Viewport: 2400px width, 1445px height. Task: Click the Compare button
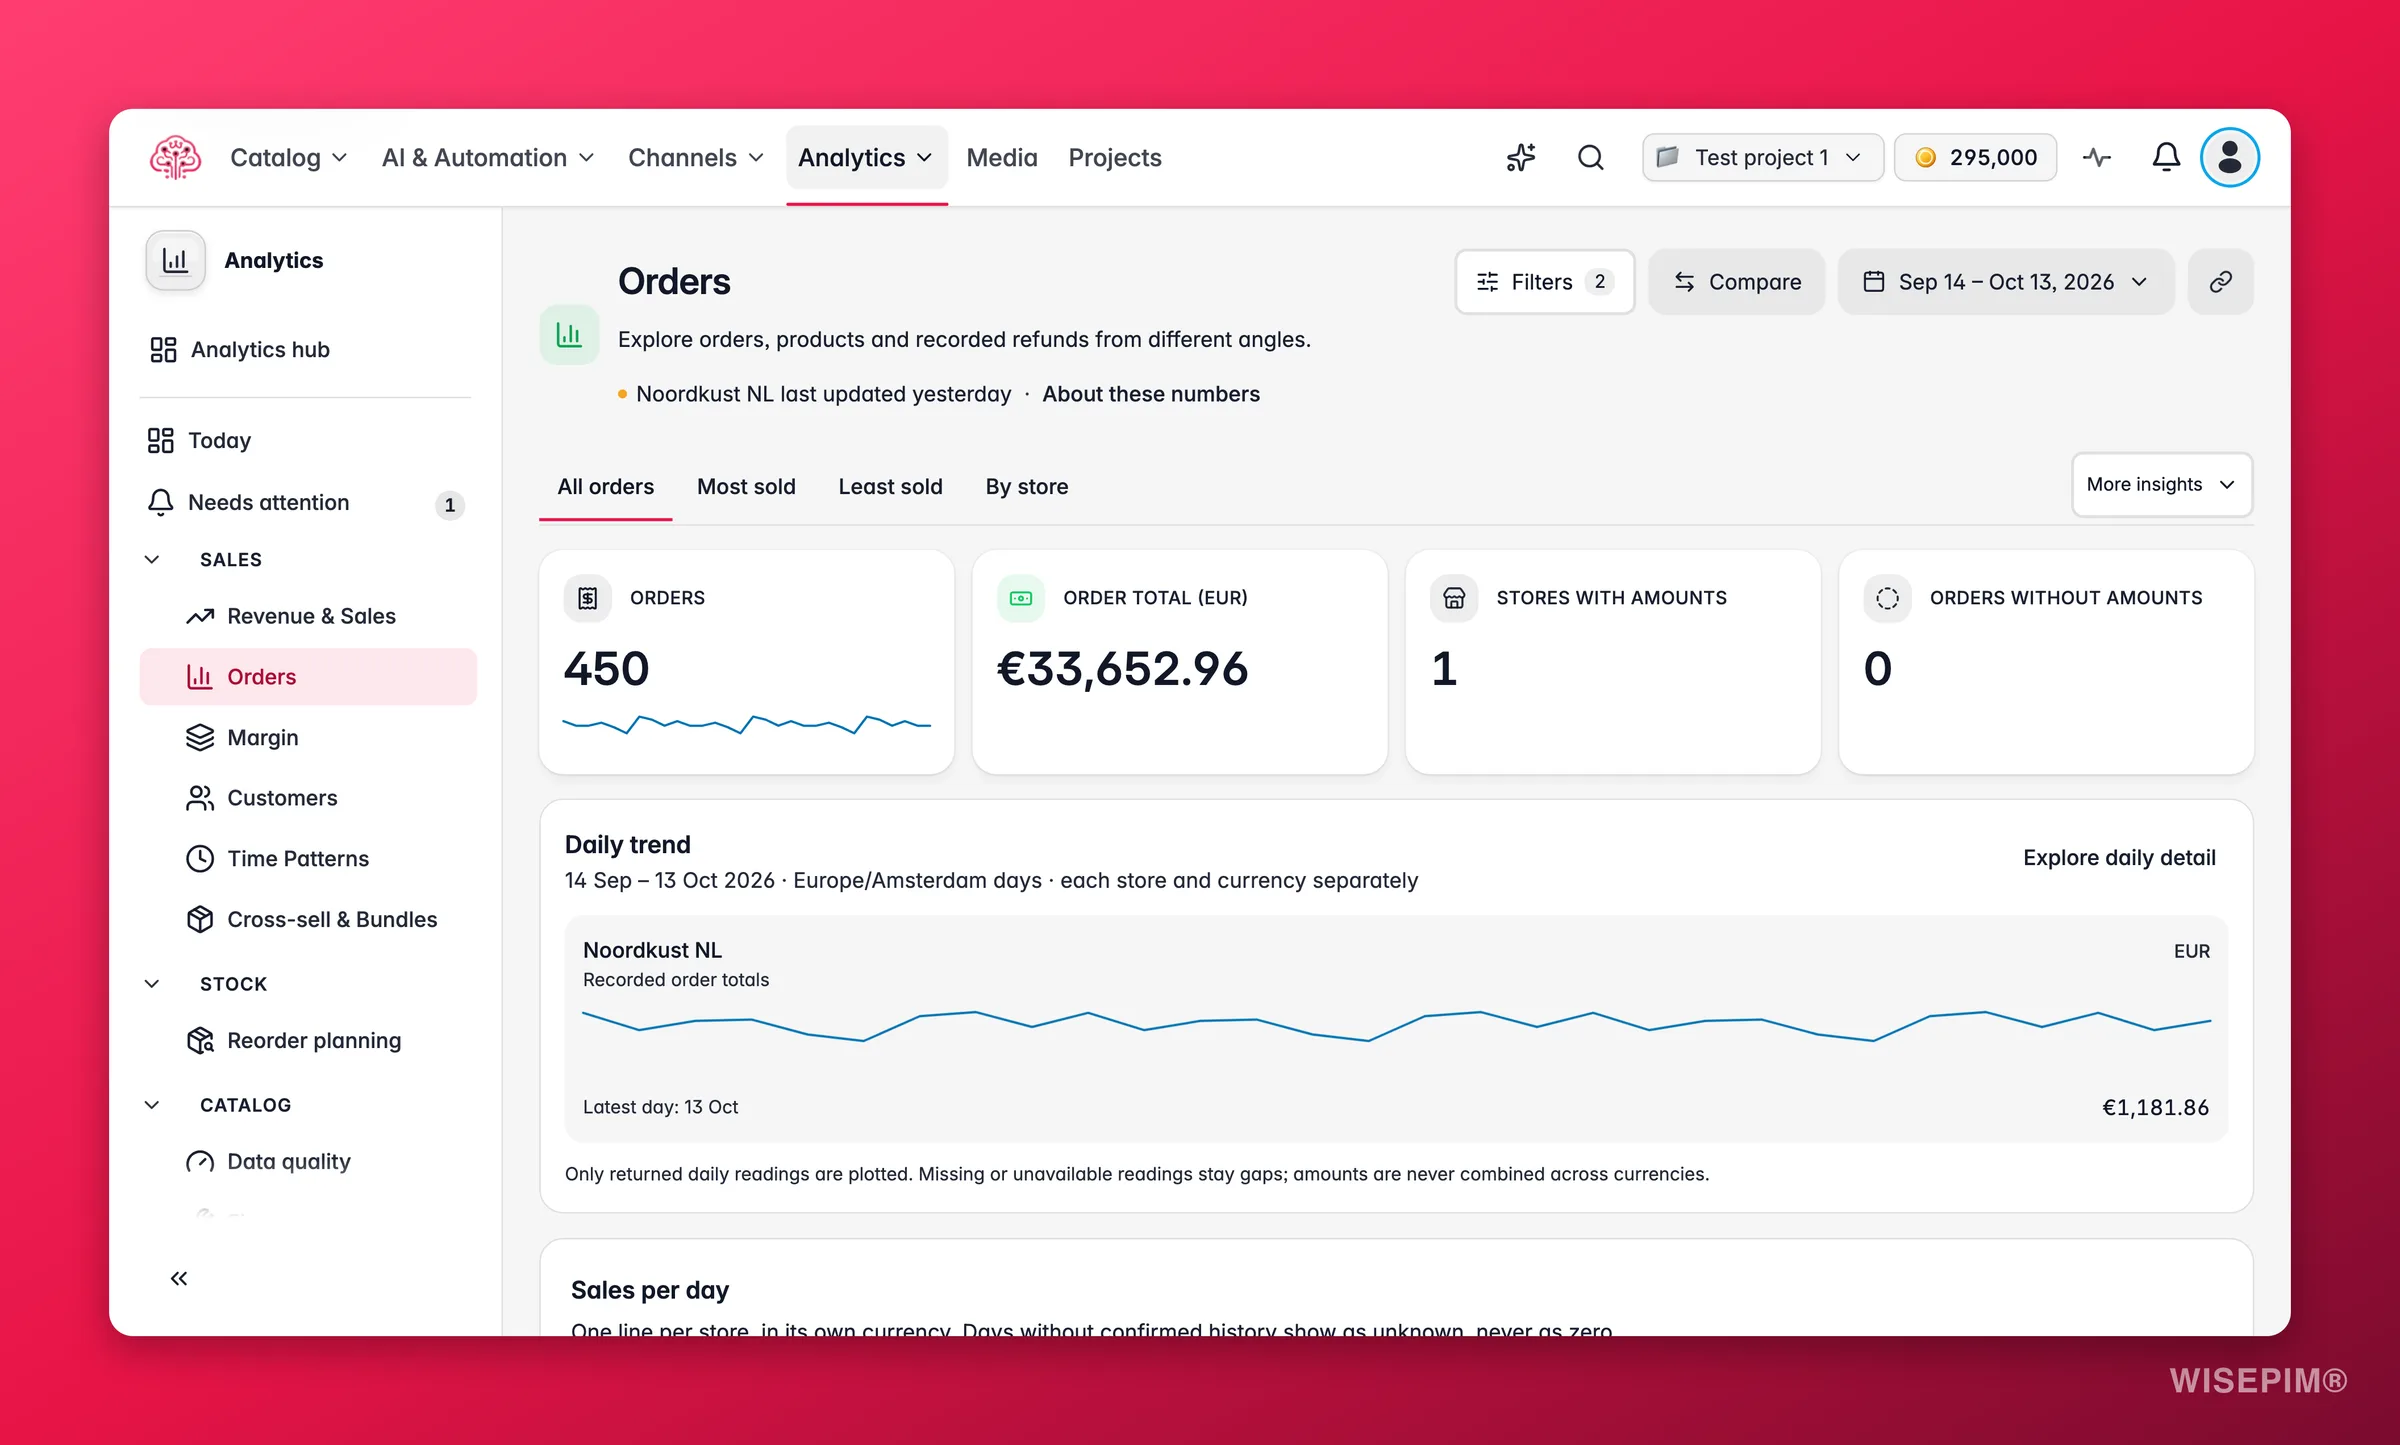coord(1737,282)
